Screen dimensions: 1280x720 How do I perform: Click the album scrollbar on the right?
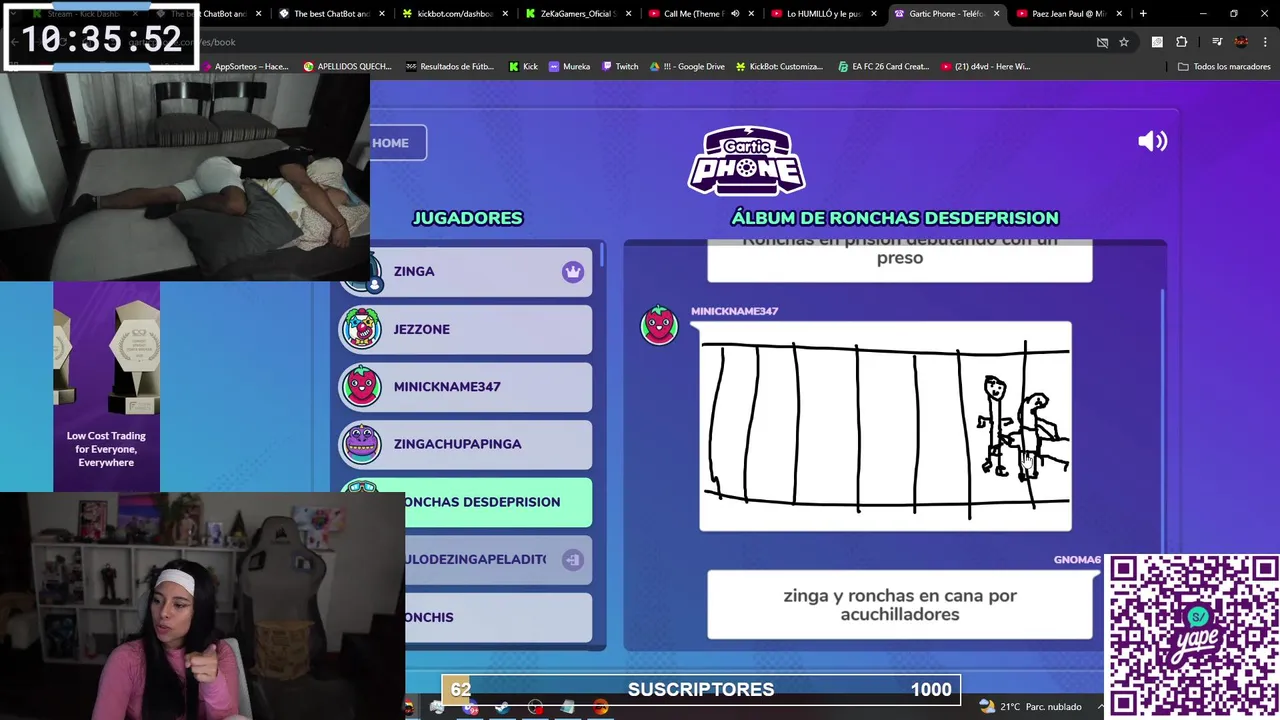[x=1163, y=420]
